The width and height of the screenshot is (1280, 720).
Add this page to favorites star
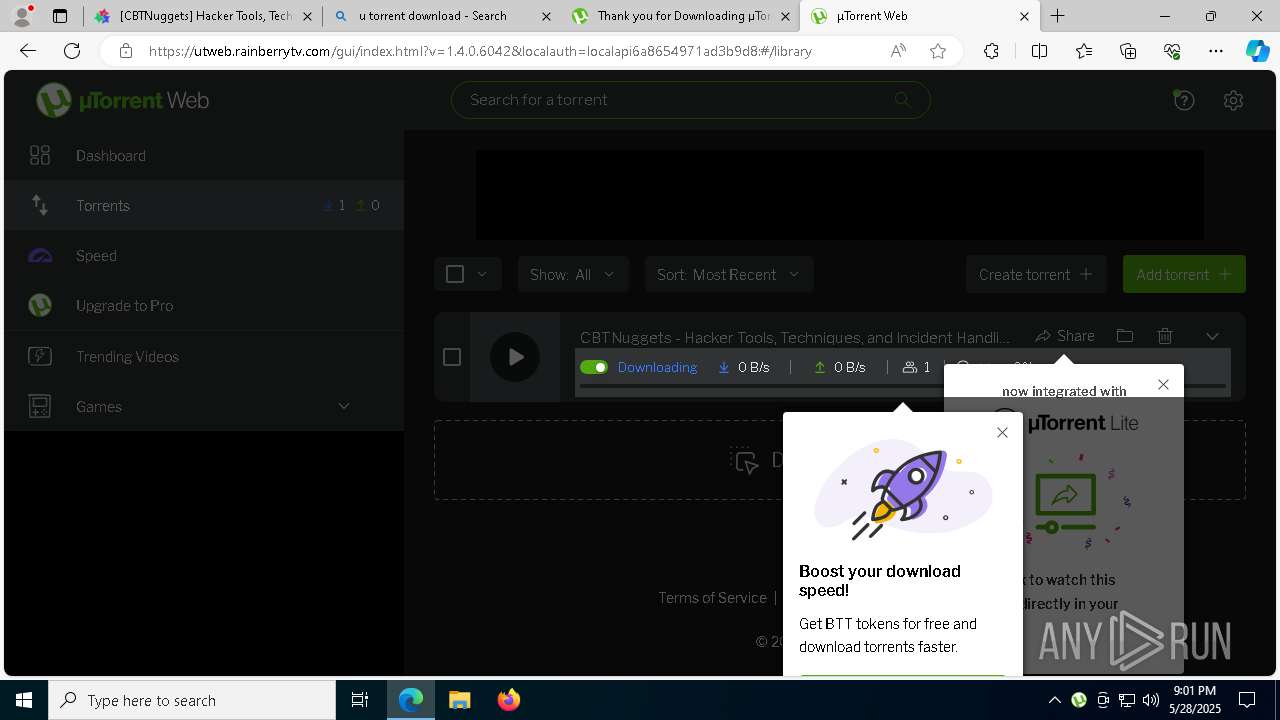pyautogui.click(x=938, y=51)
